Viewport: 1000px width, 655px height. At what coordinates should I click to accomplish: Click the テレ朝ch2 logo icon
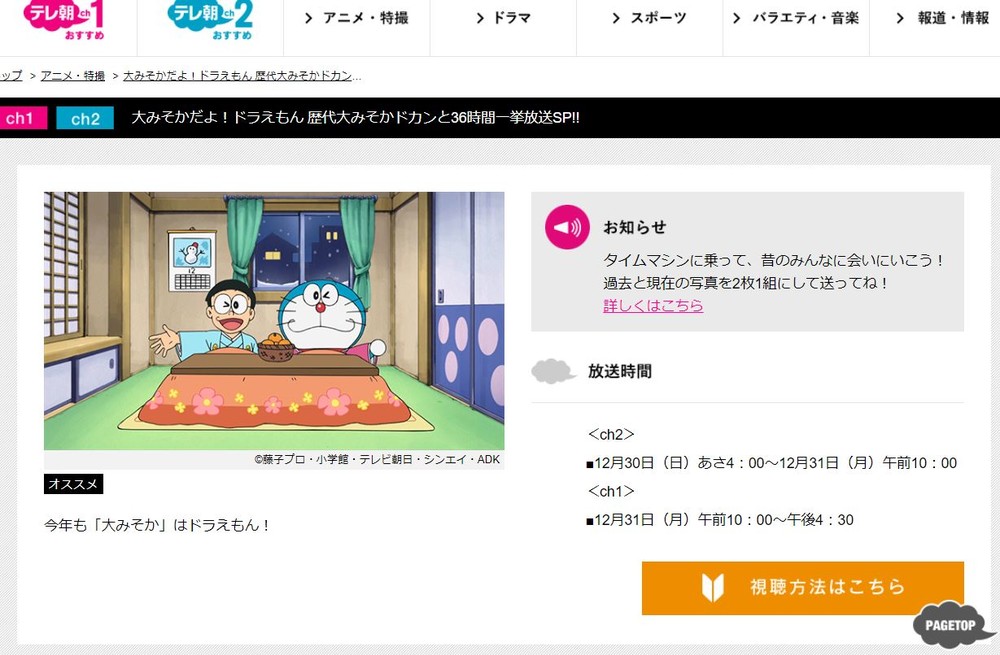point(210,19)
